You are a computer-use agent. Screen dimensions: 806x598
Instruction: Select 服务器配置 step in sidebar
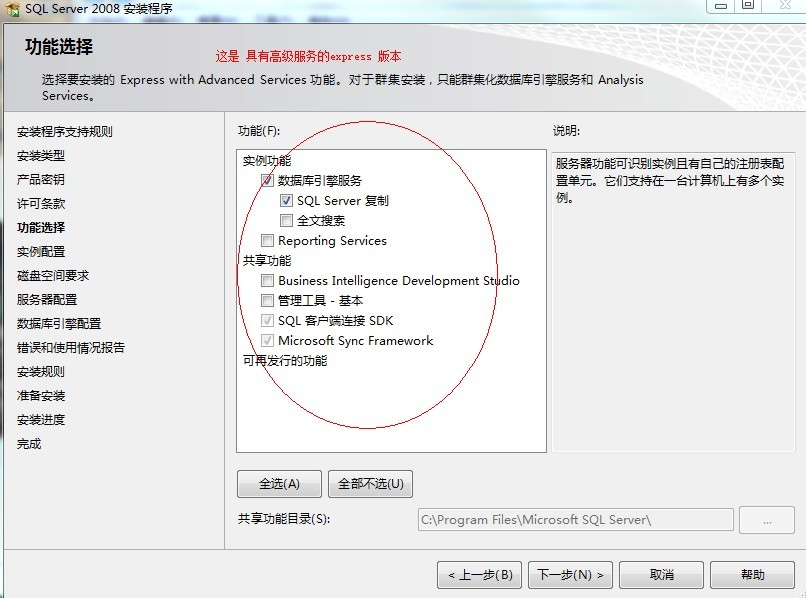[x=47, y=300]
